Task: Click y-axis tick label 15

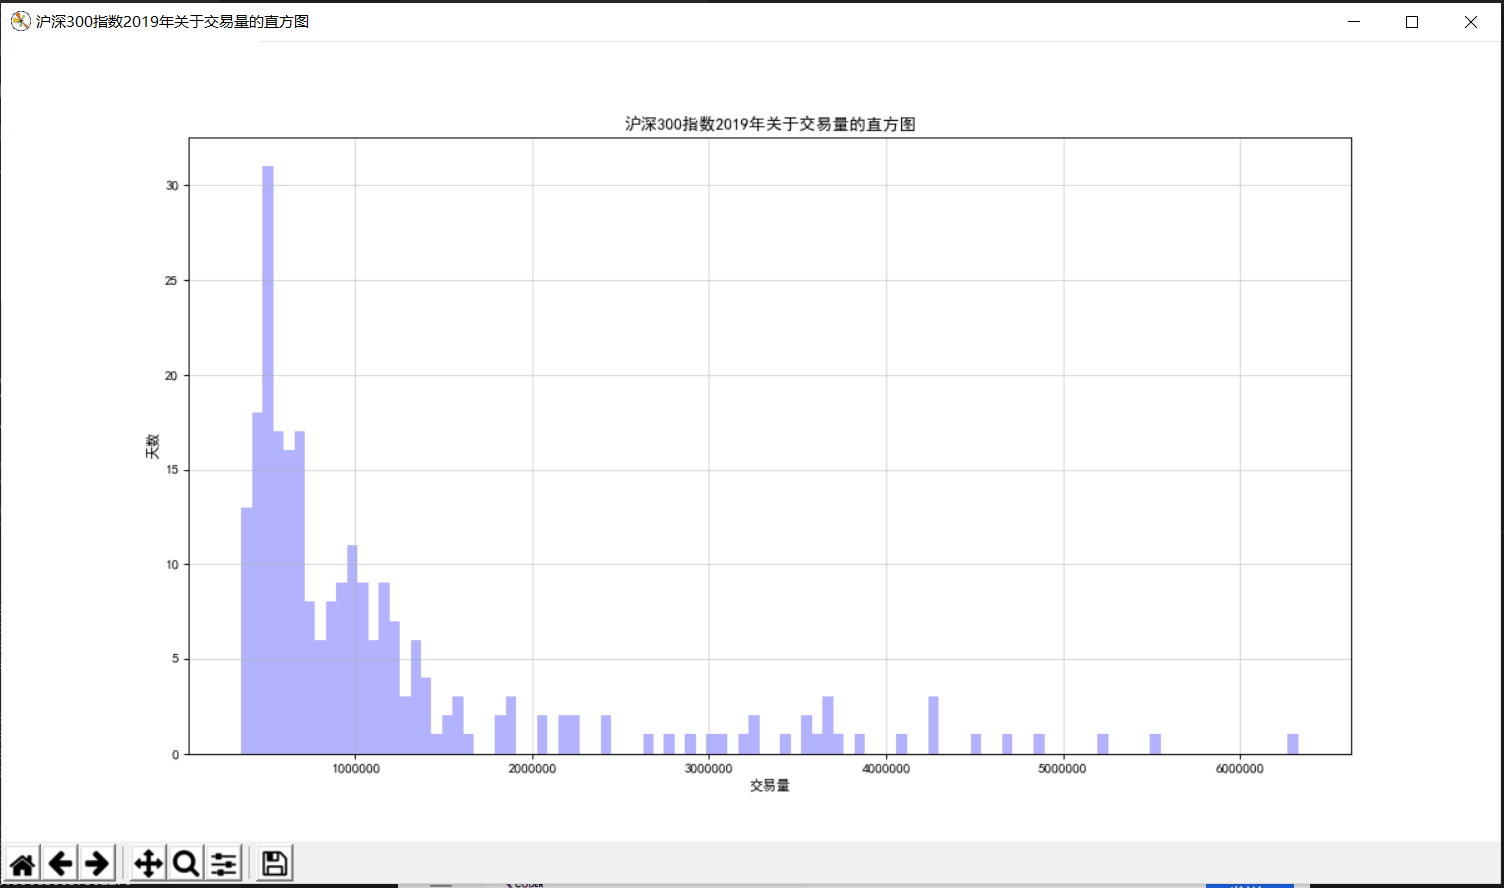Action: click(x=173, y=470)
